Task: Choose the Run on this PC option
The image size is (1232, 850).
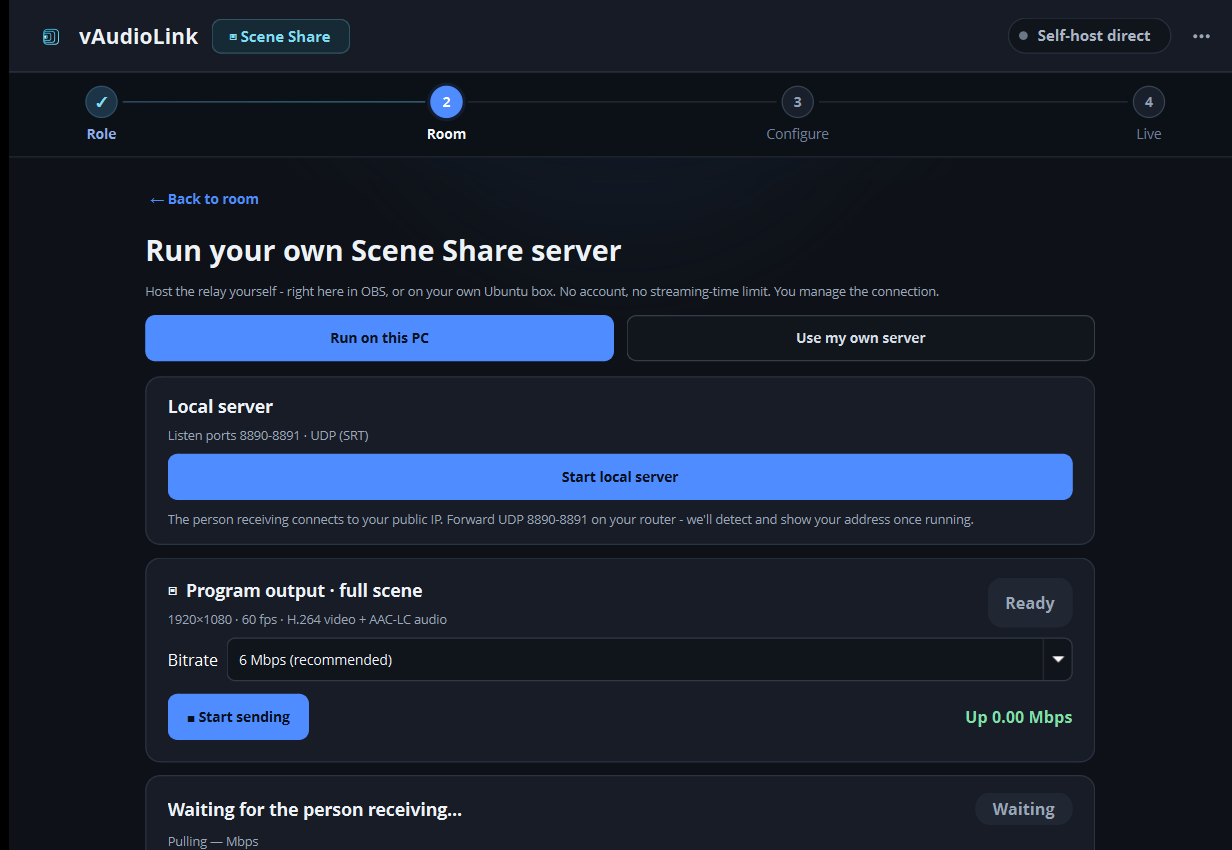Action: click(x=379, y=338)
